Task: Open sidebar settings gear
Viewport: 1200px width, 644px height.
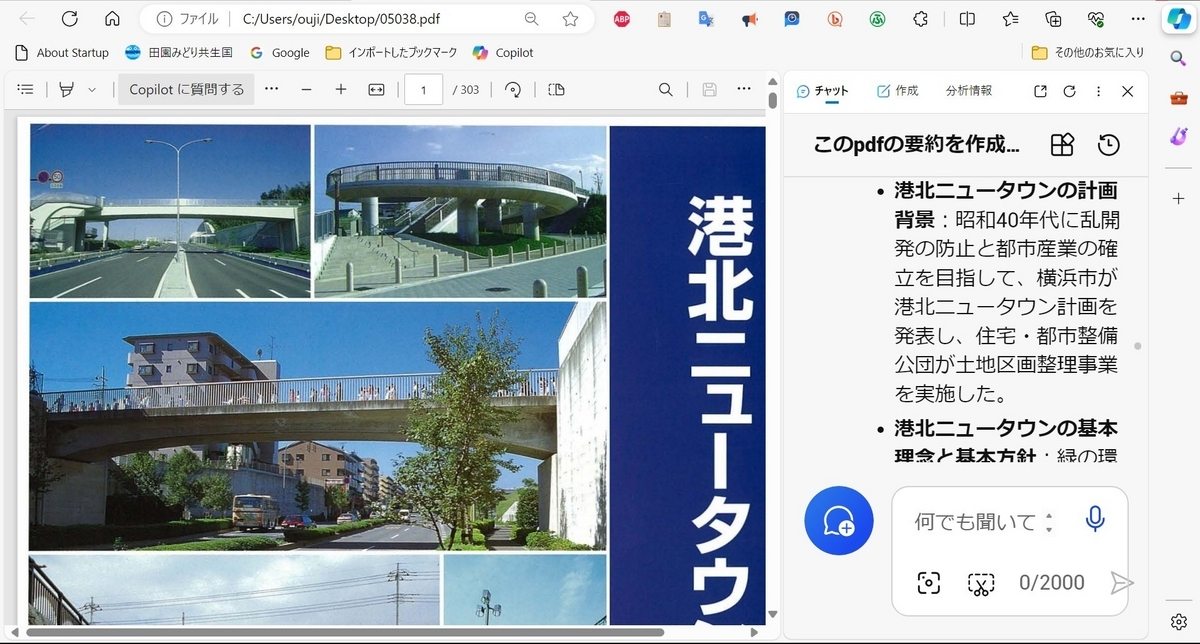Action: 1178,620
